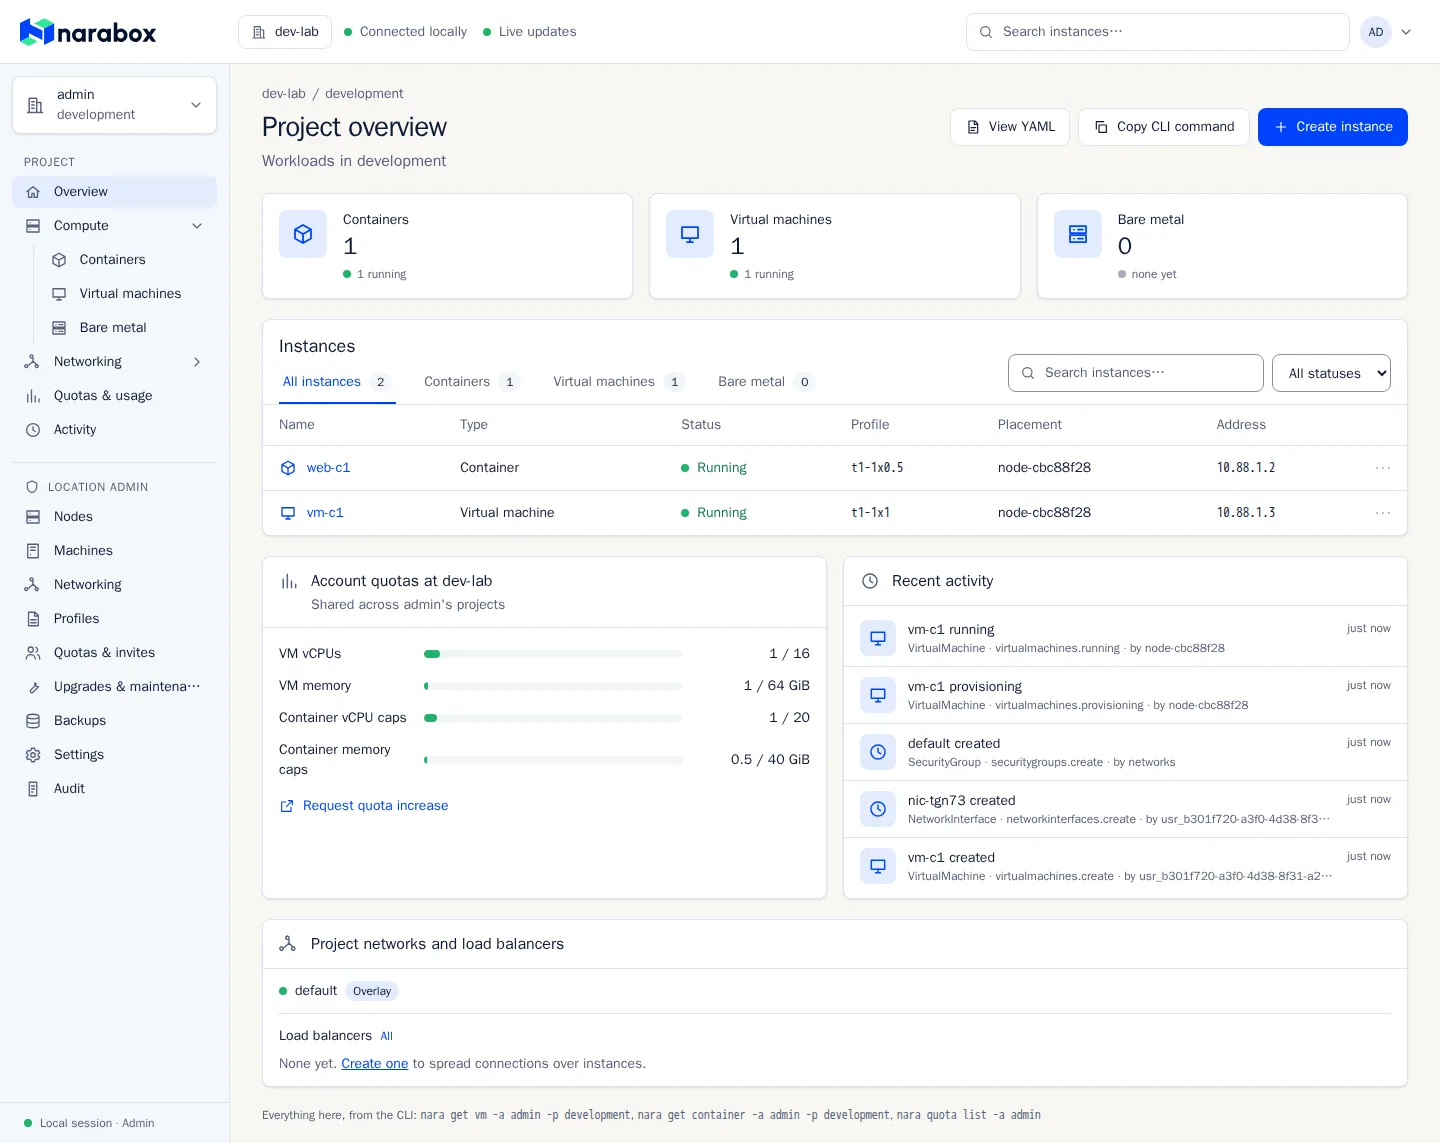The width and height of the screenshot is (1440, 1143).
Task: Open Quotas & invites page
Action: 114,653
